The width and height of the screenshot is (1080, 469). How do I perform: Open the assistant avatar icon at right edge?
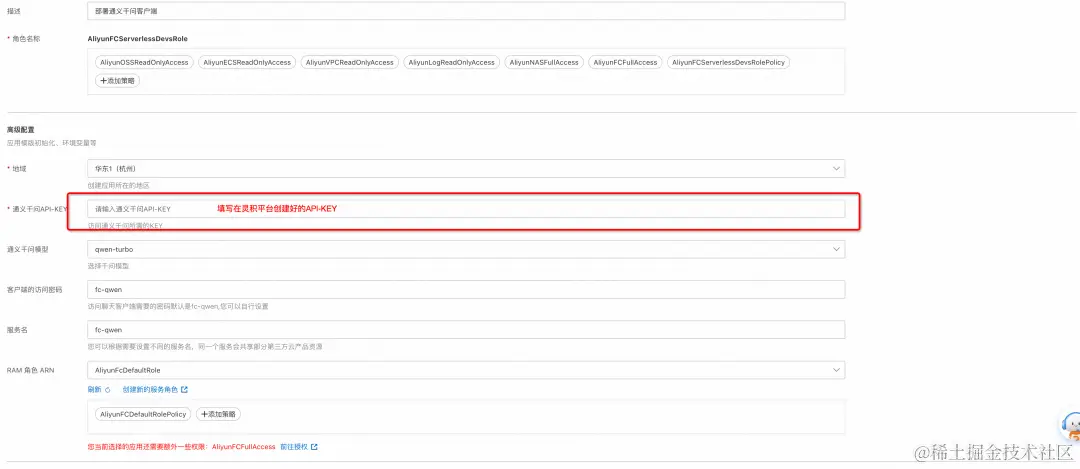(1071, 428)
